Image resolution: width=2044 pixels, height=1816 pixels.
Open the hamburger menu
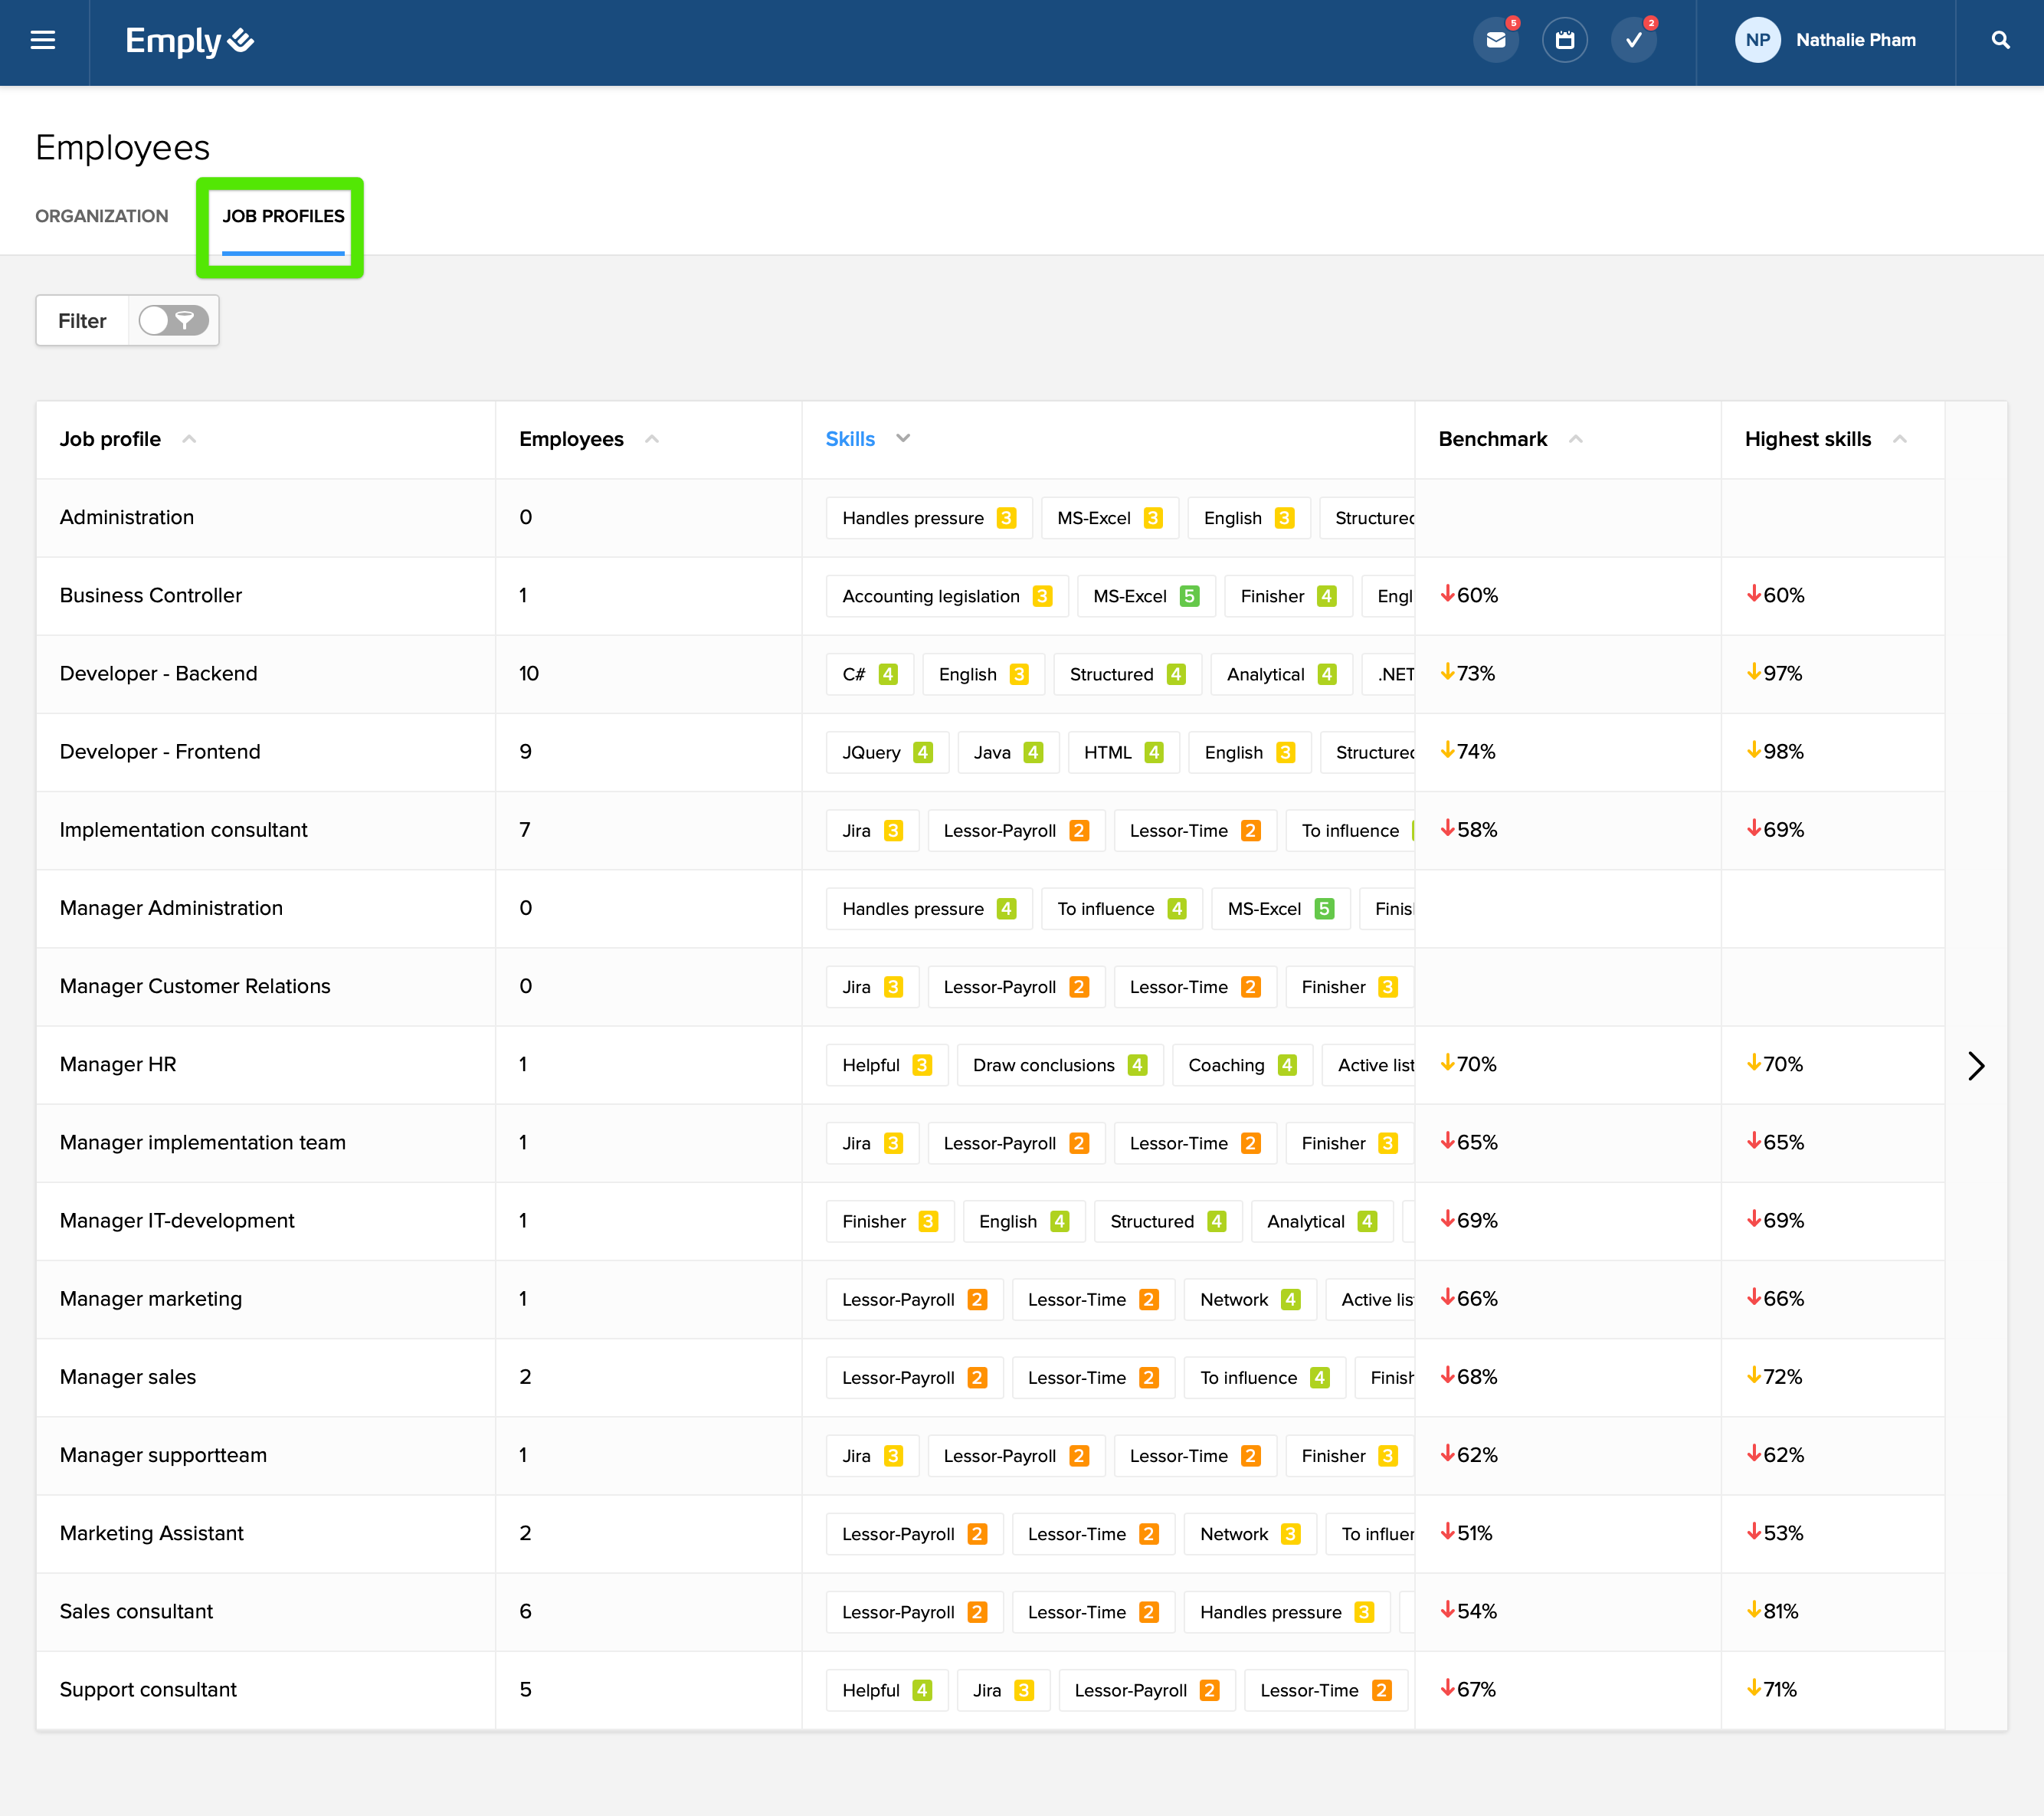click(x=43, y=40)
